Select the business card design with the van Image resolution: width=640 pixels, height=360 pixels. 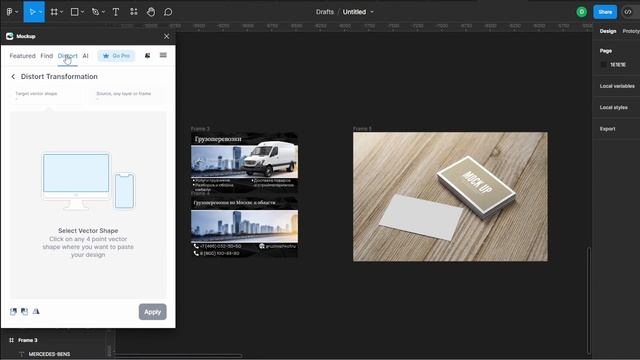point(244,162)
